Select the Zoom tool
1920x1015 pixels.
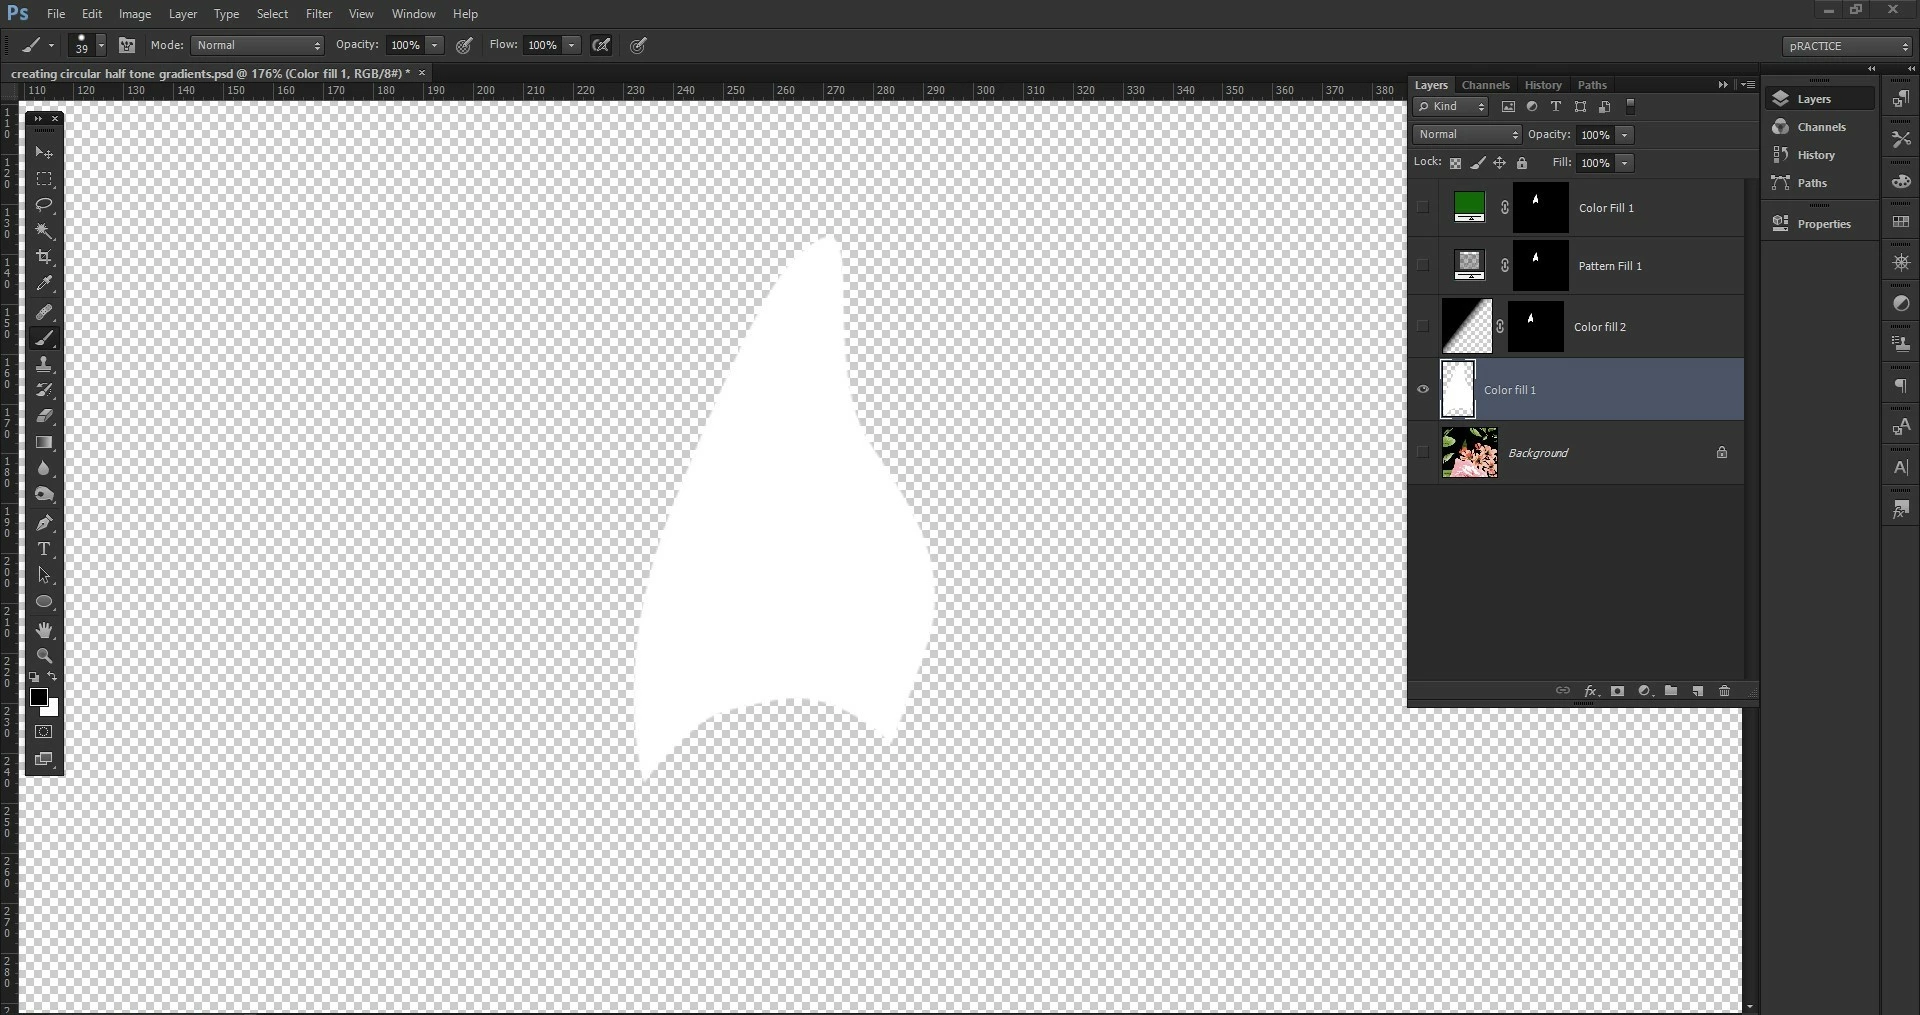(44, 656)
